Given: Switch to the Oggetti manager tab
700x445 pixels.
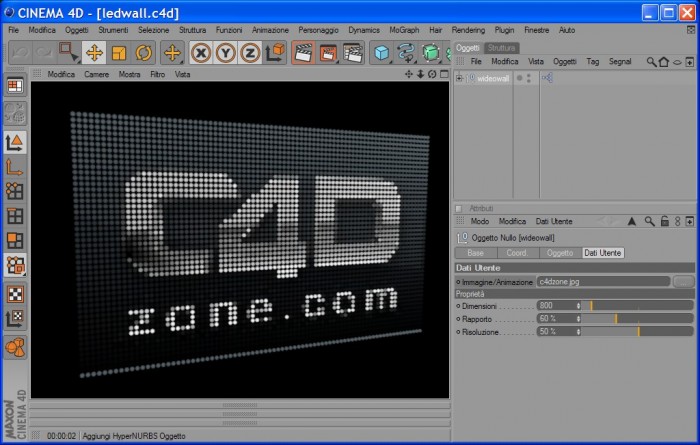Looking at the screenshot, I should point(467,48).
